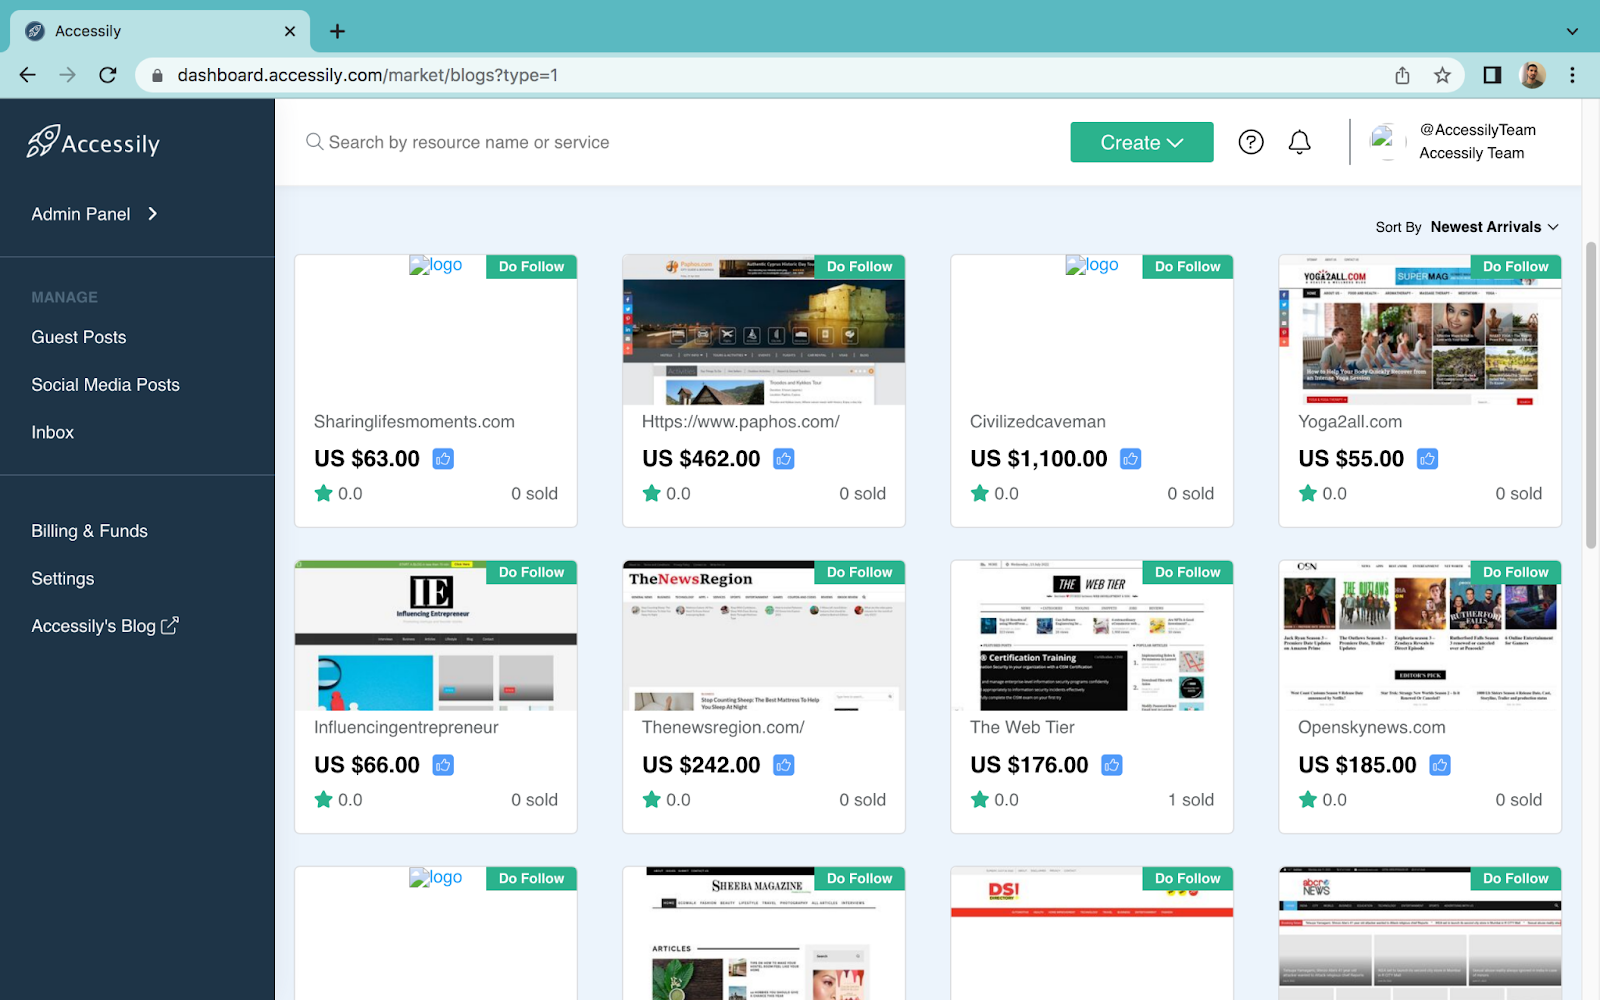
Task: Open Influencingentrepreneur listing title
Action: click(x=406, y=728)
